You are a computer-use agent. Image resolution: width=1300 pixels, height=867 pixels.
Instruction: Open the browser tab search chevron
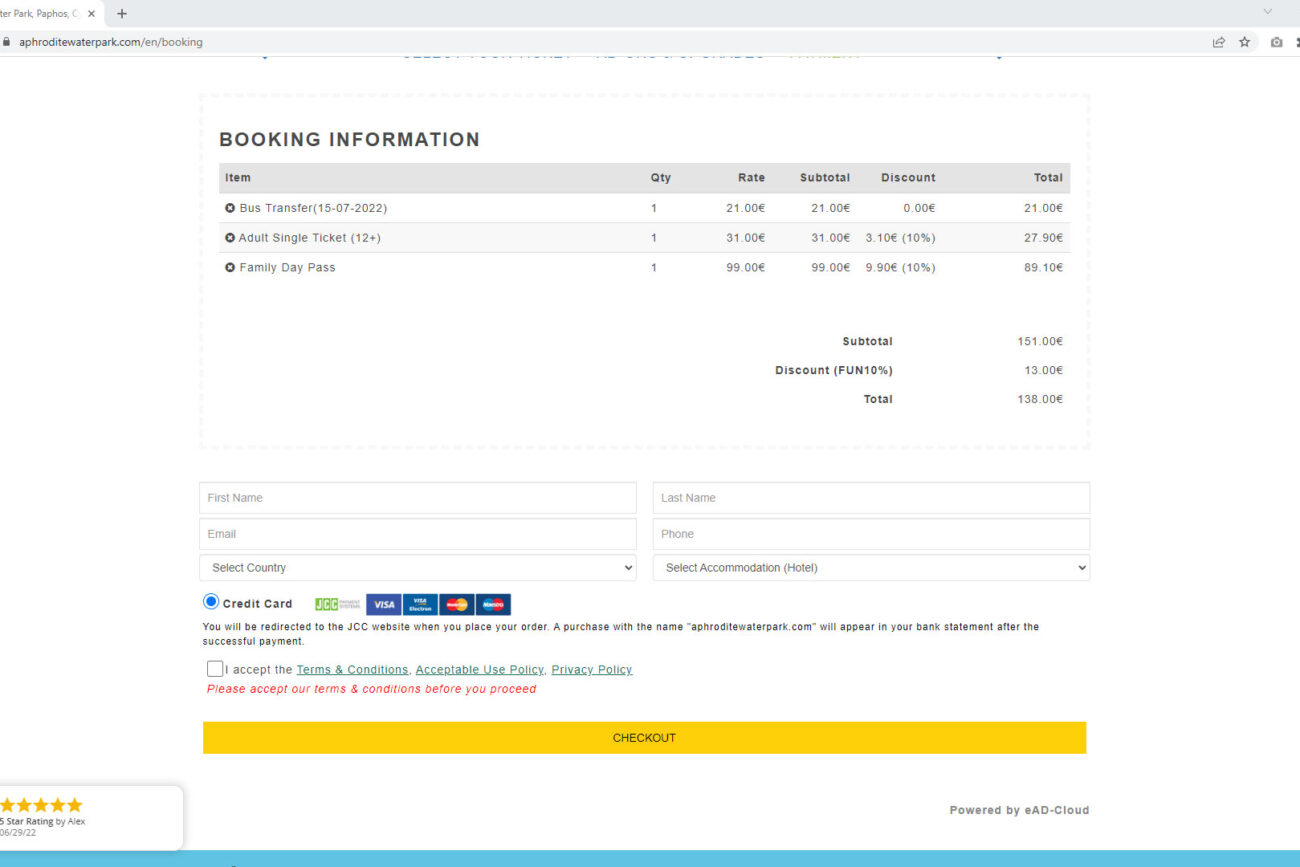pos(1267,12)
